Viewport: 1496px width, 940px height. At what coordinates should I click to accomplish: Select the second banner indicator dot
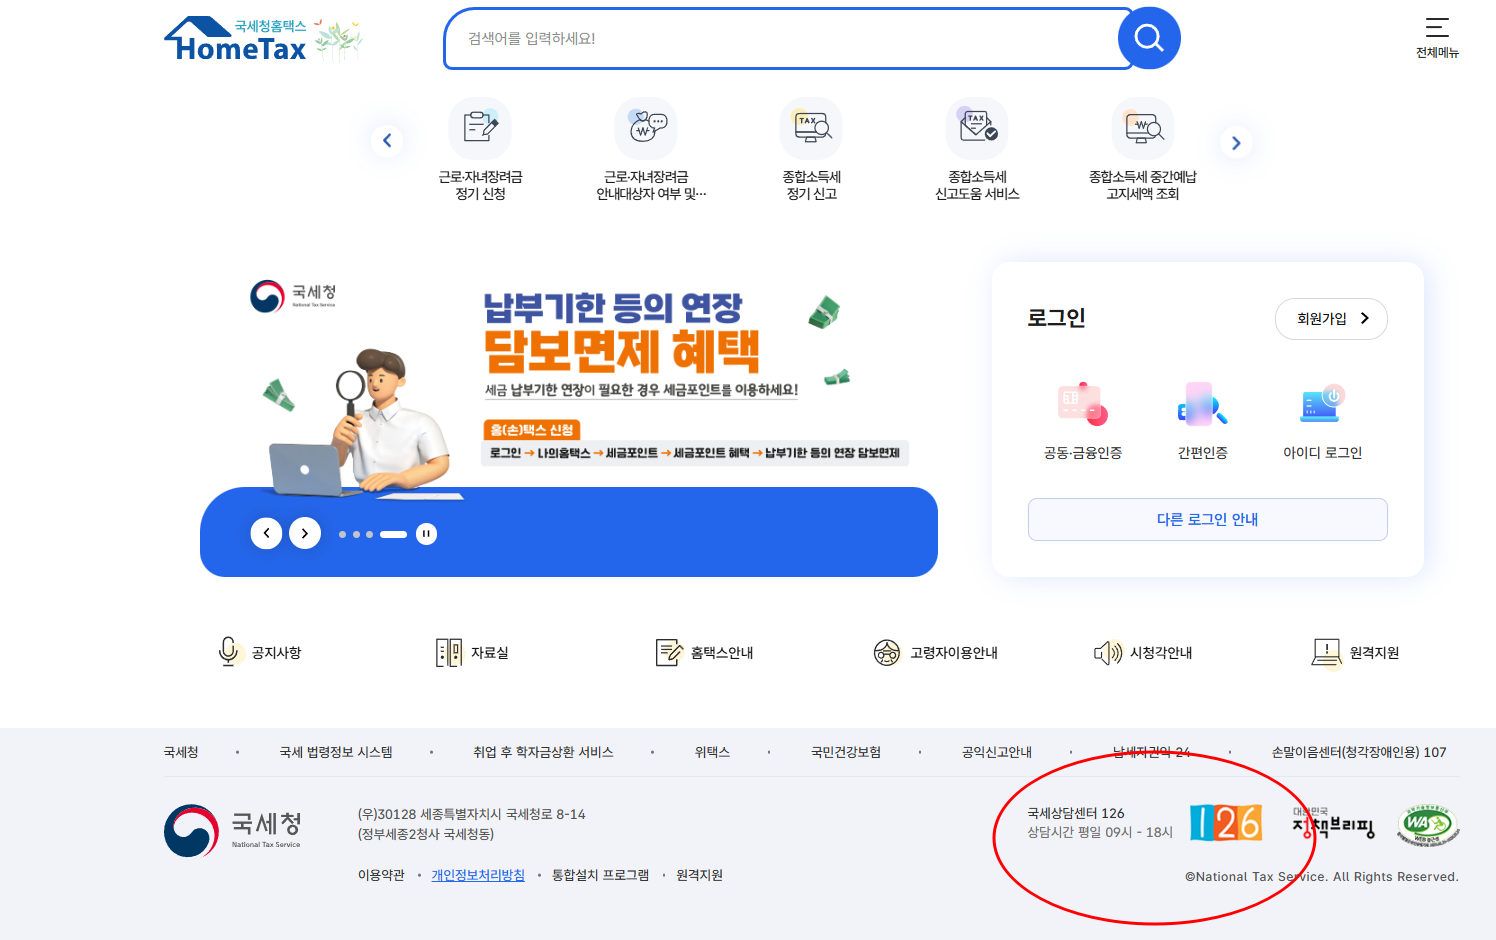pos(356,534)
